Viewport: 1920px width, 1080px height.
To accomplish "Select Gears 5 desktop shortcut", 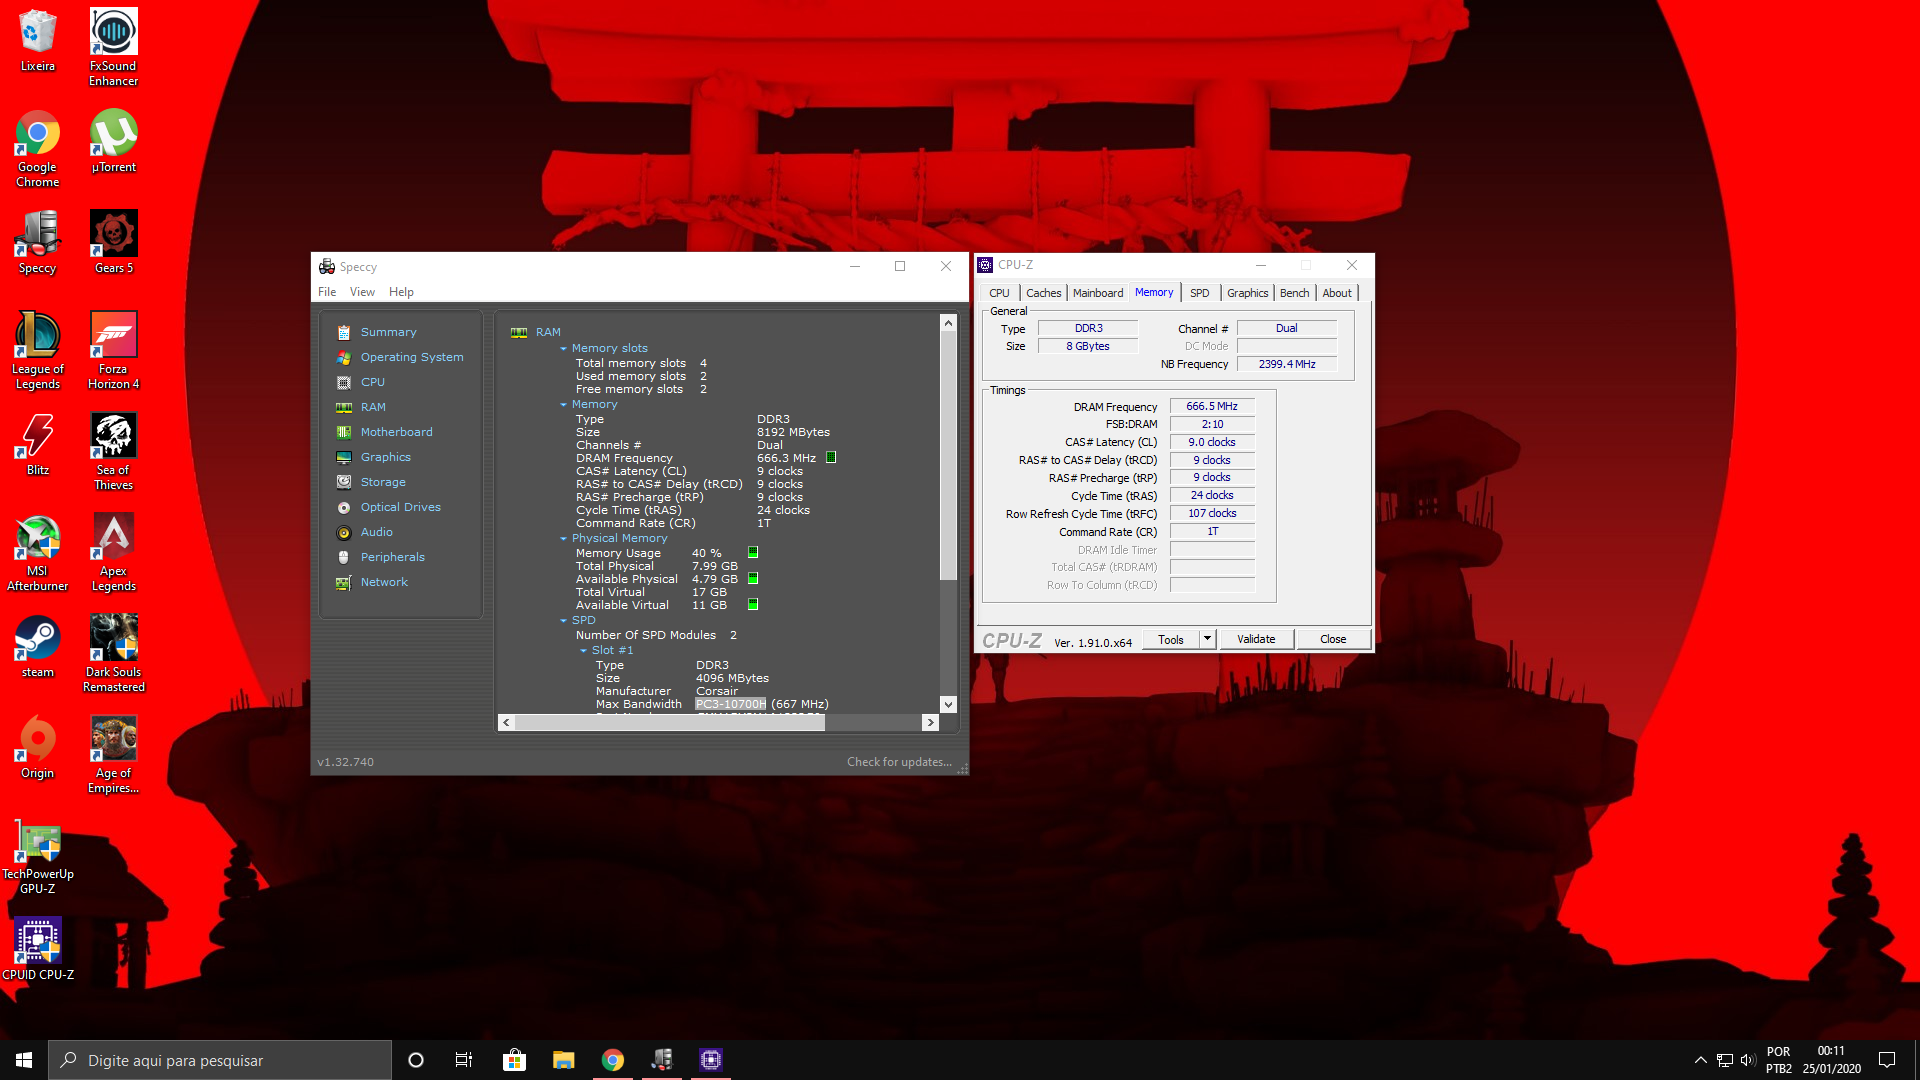I will tap(113, 242).
